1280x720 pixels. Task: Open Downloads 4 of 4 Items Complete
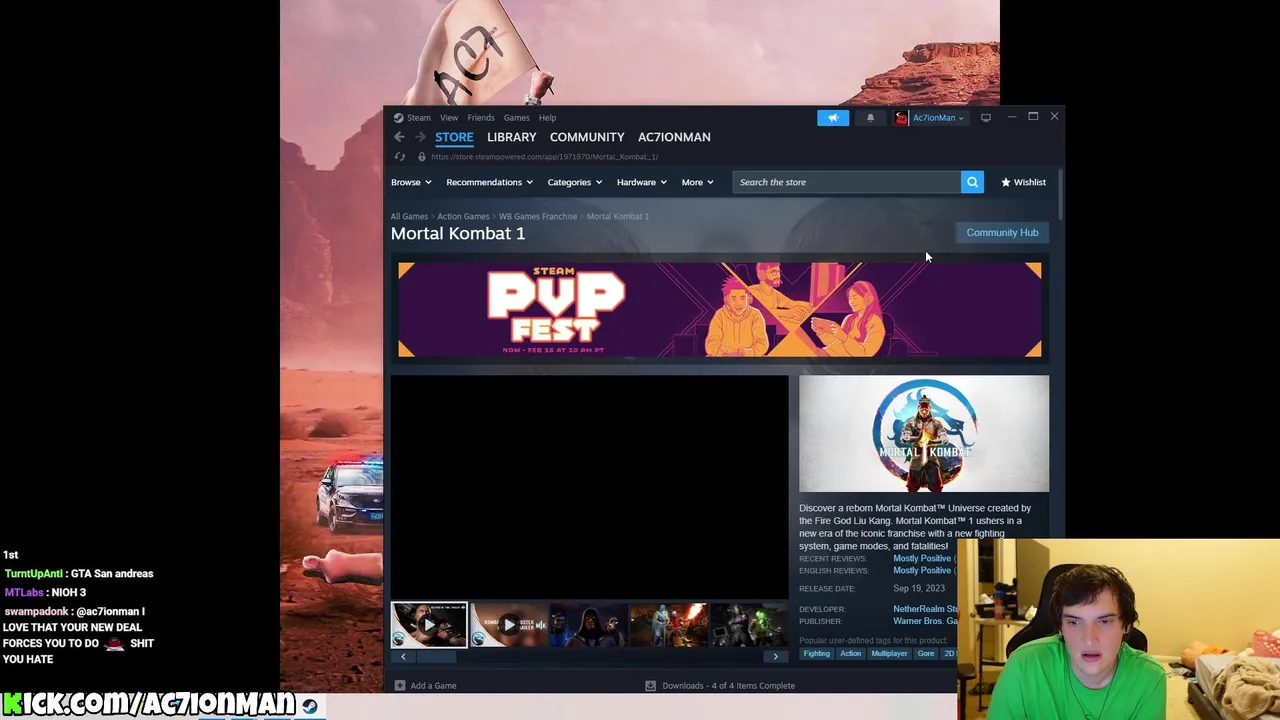pos(728,686)
